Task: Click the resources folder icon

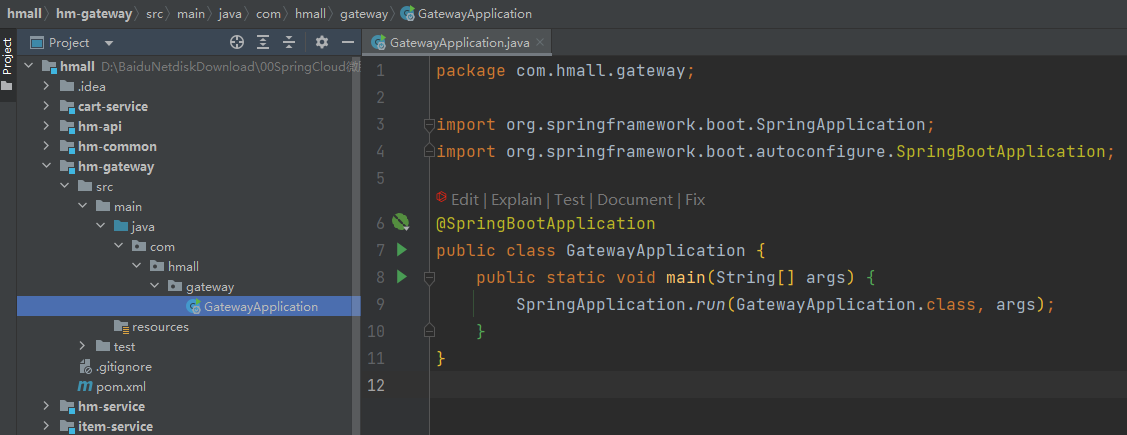Action: click(x=121, y=327)
